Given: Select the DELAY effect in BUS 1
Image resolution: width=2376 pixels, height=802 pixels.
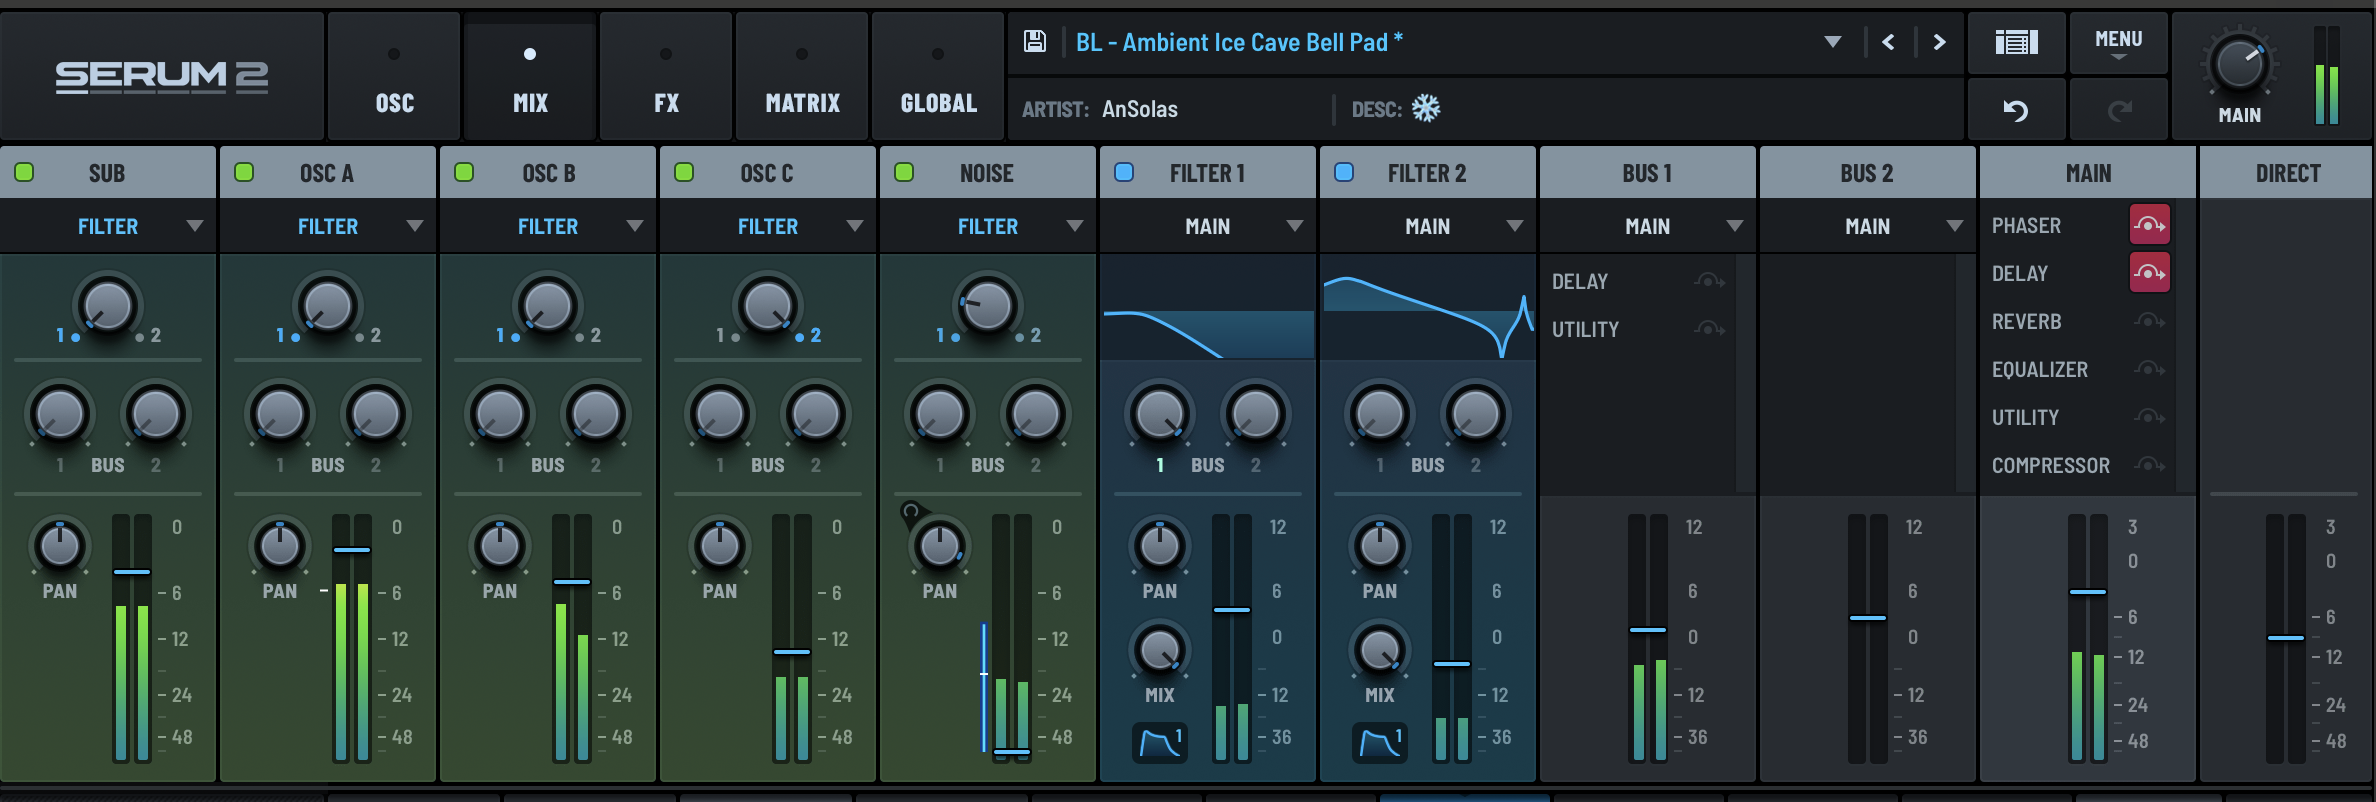Looking at the screenshot, I should pos(1580,282).
